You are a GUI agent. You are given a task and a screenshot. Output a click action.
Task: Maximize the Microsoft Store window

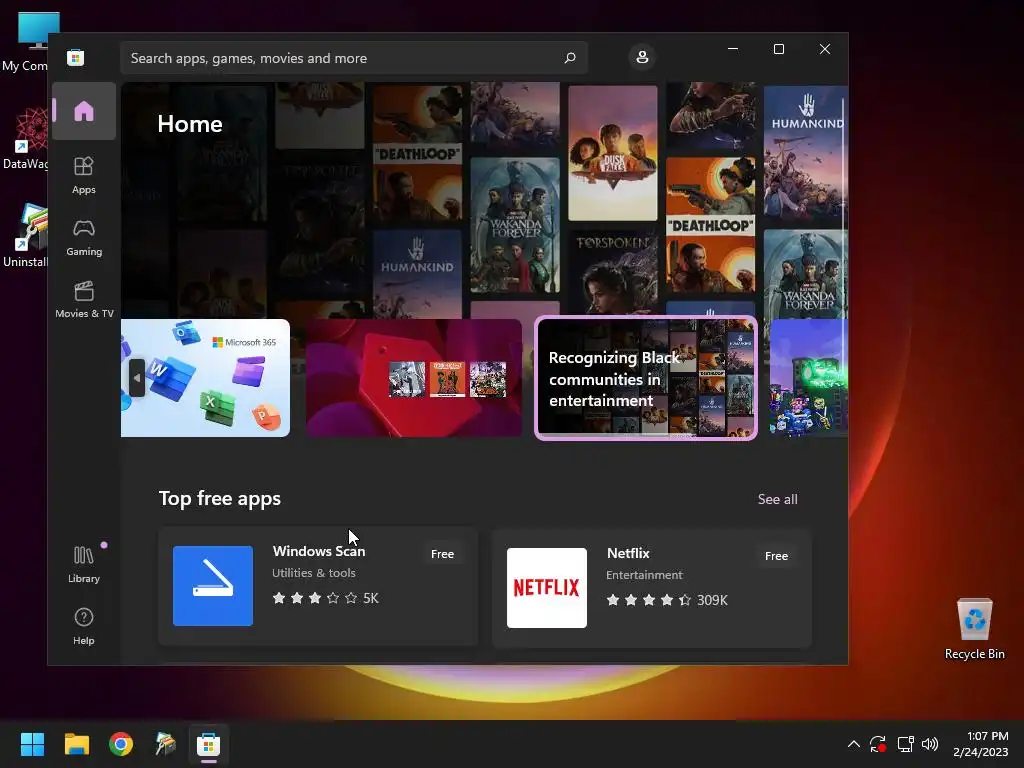pyautogui.click(x=778, y=49)
